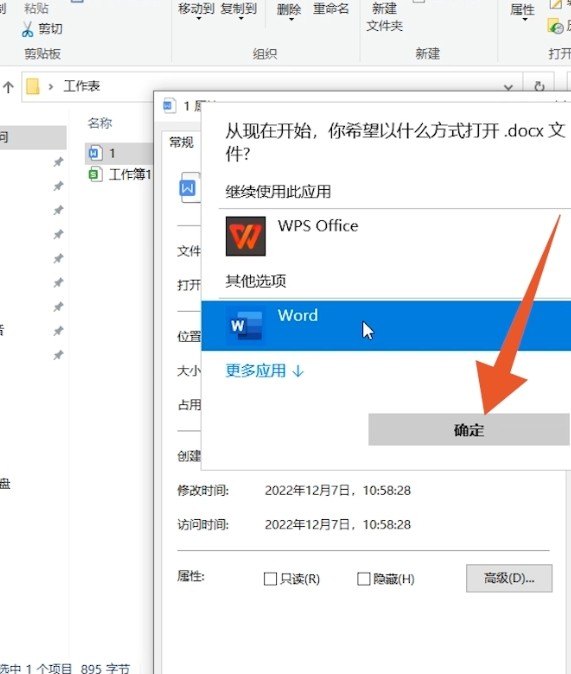Image resolution: width=571 pixels, height=674 pixels.
Task: Confirm selection with 确定 button
Action: pyautogui.click(x=469, y=429)
